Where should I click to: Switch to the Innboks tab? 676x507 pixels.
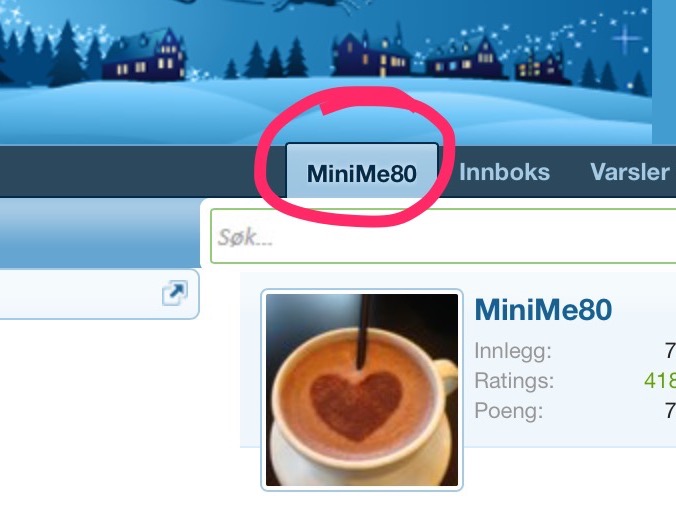tap(504, 172)
